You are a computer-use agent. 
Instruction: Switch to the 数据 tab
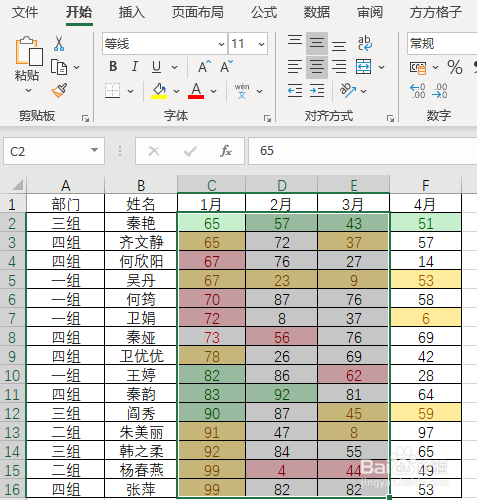317,12
